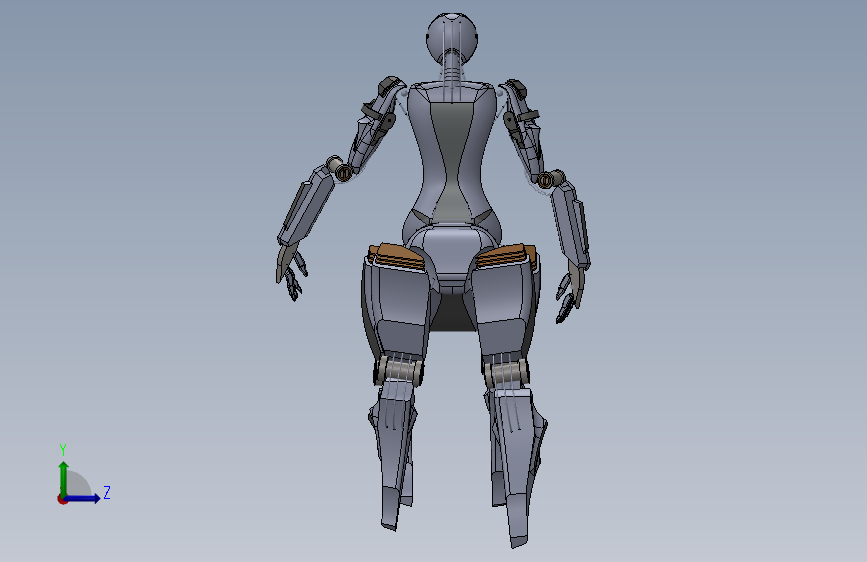Select the rounded pelvis part below the waist
Viewport: 867px width, 562px height.
pos(452,250)
